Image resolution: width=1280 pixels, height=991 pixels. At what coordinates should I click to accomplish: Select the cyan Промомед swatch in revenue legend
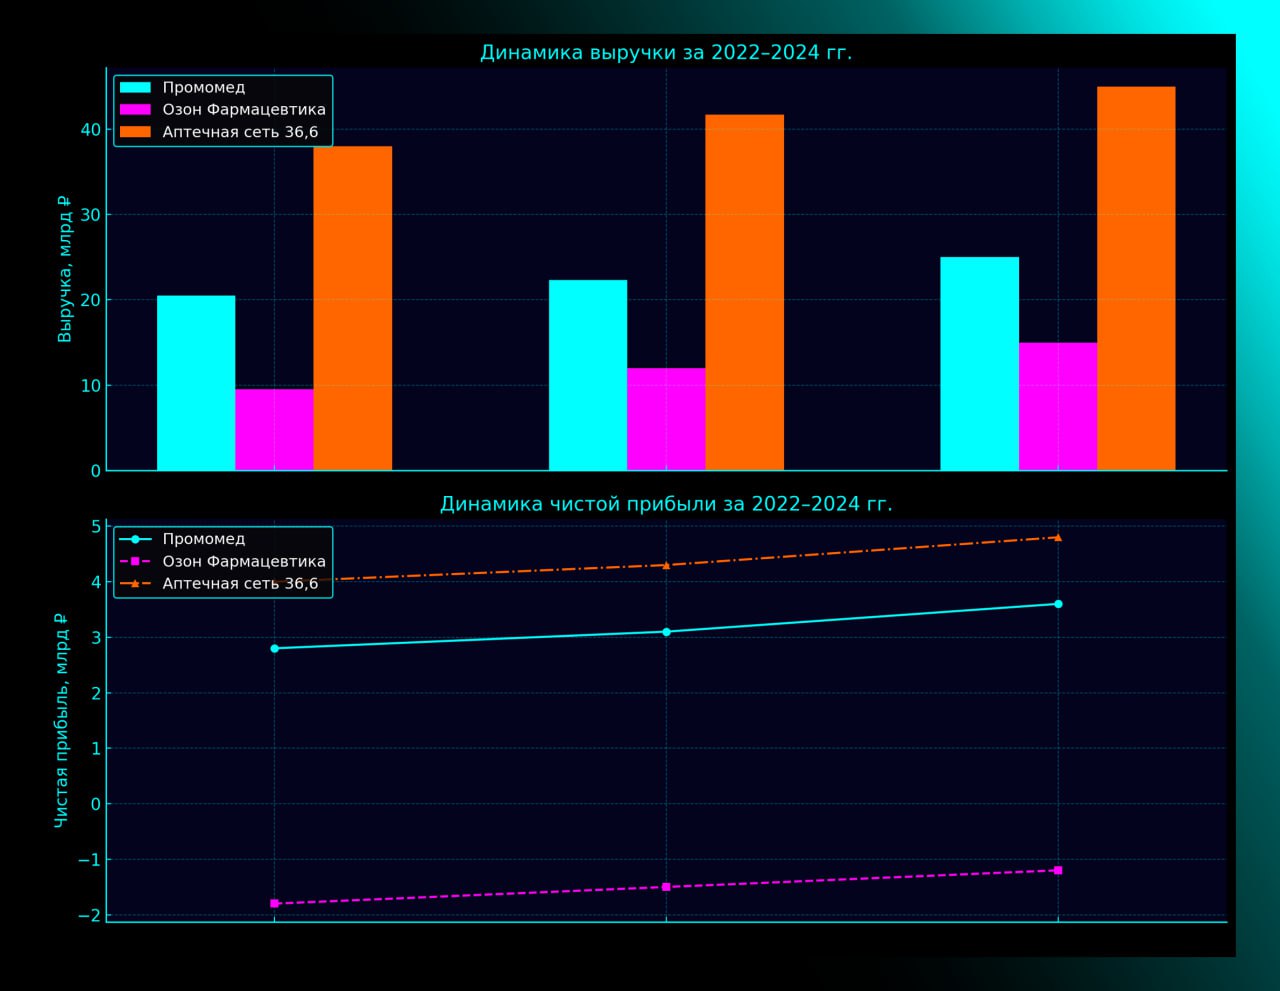(135, 88)
